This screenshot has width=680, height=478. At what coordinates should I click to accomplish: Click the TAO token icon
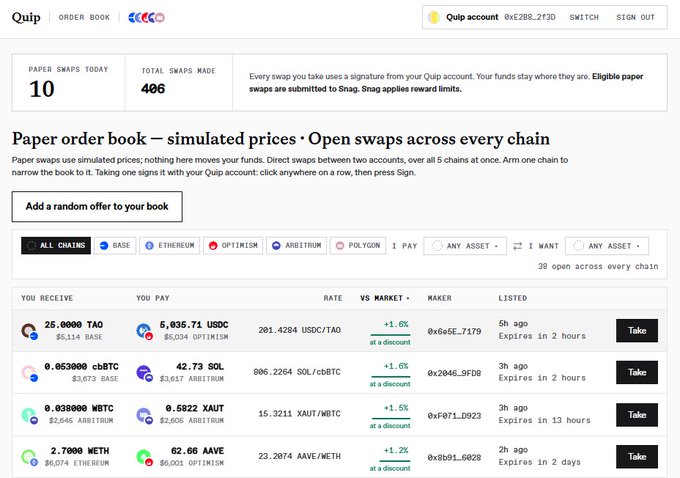(x=28, y=330)
